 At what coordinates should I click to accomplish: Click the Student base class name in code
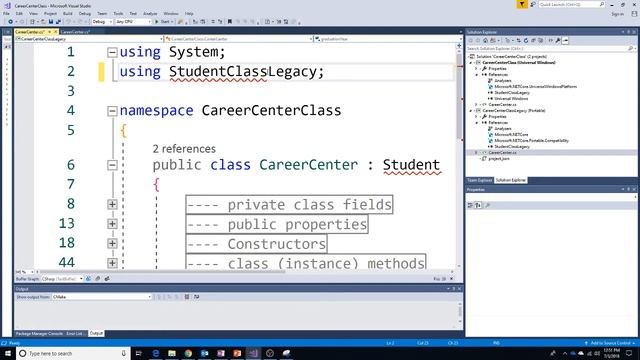(411, 165)
